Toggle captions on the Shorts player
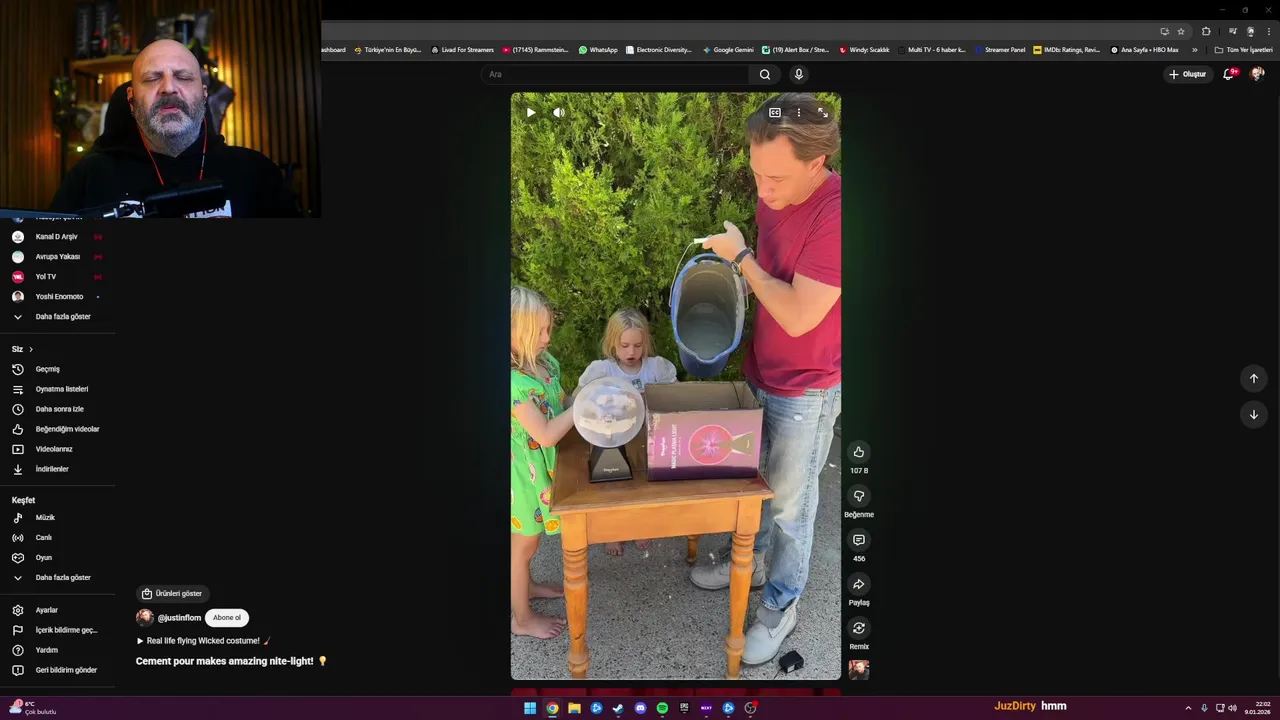The width and height of the screenshot is (1280, 720). pos(775,113)
